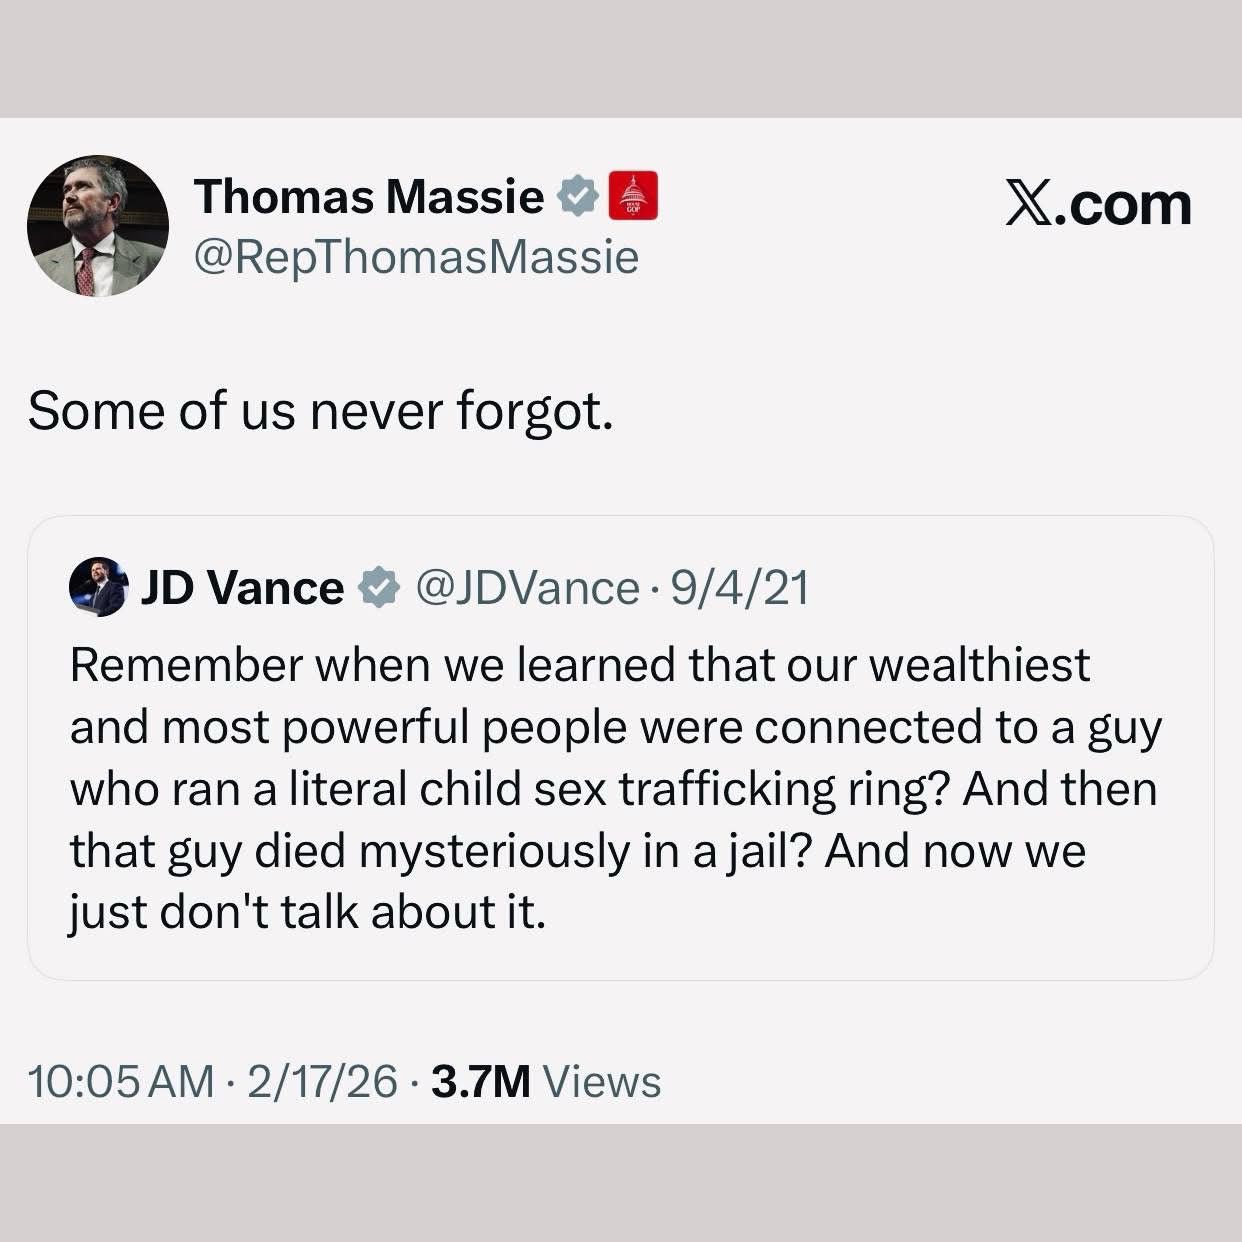1242x1242 pixels.
Task: Click Massie's gray verified checkmark badge
Action: coord(577,196)
